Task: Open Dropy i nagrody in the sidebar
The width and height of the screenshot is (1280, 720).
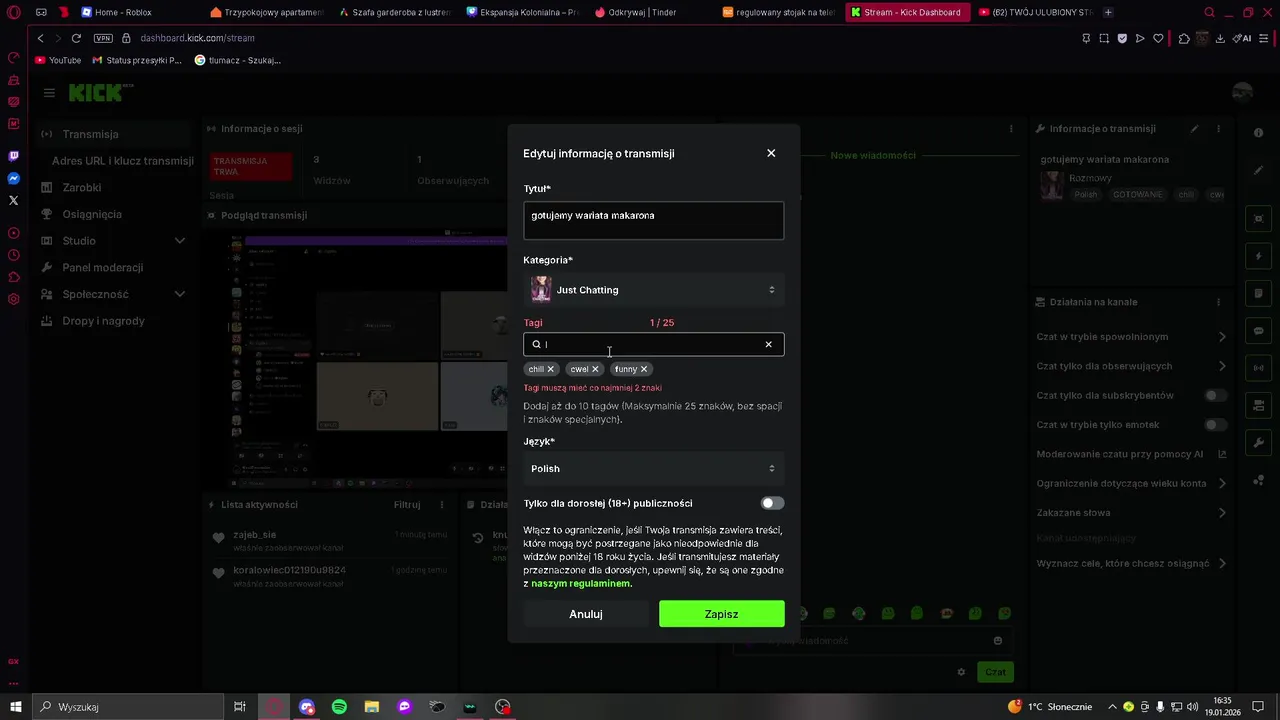Action: pos(103,321)
